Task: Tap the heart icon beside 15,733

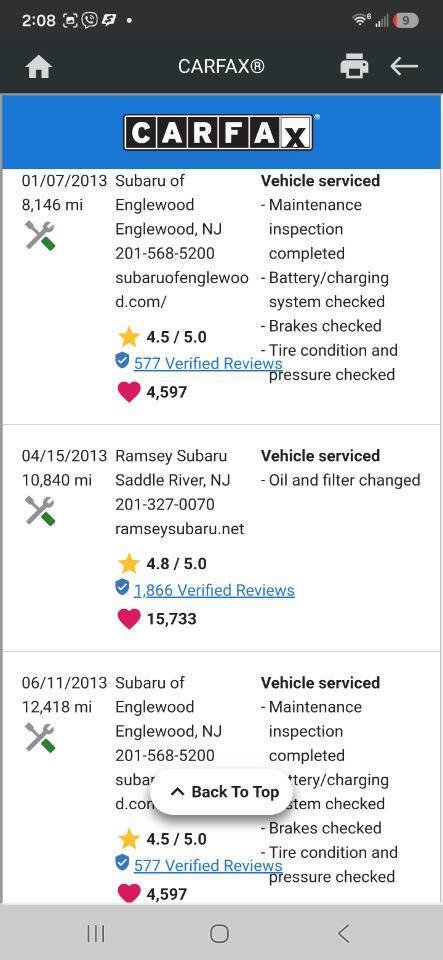Action: click(x=128, y=618)
